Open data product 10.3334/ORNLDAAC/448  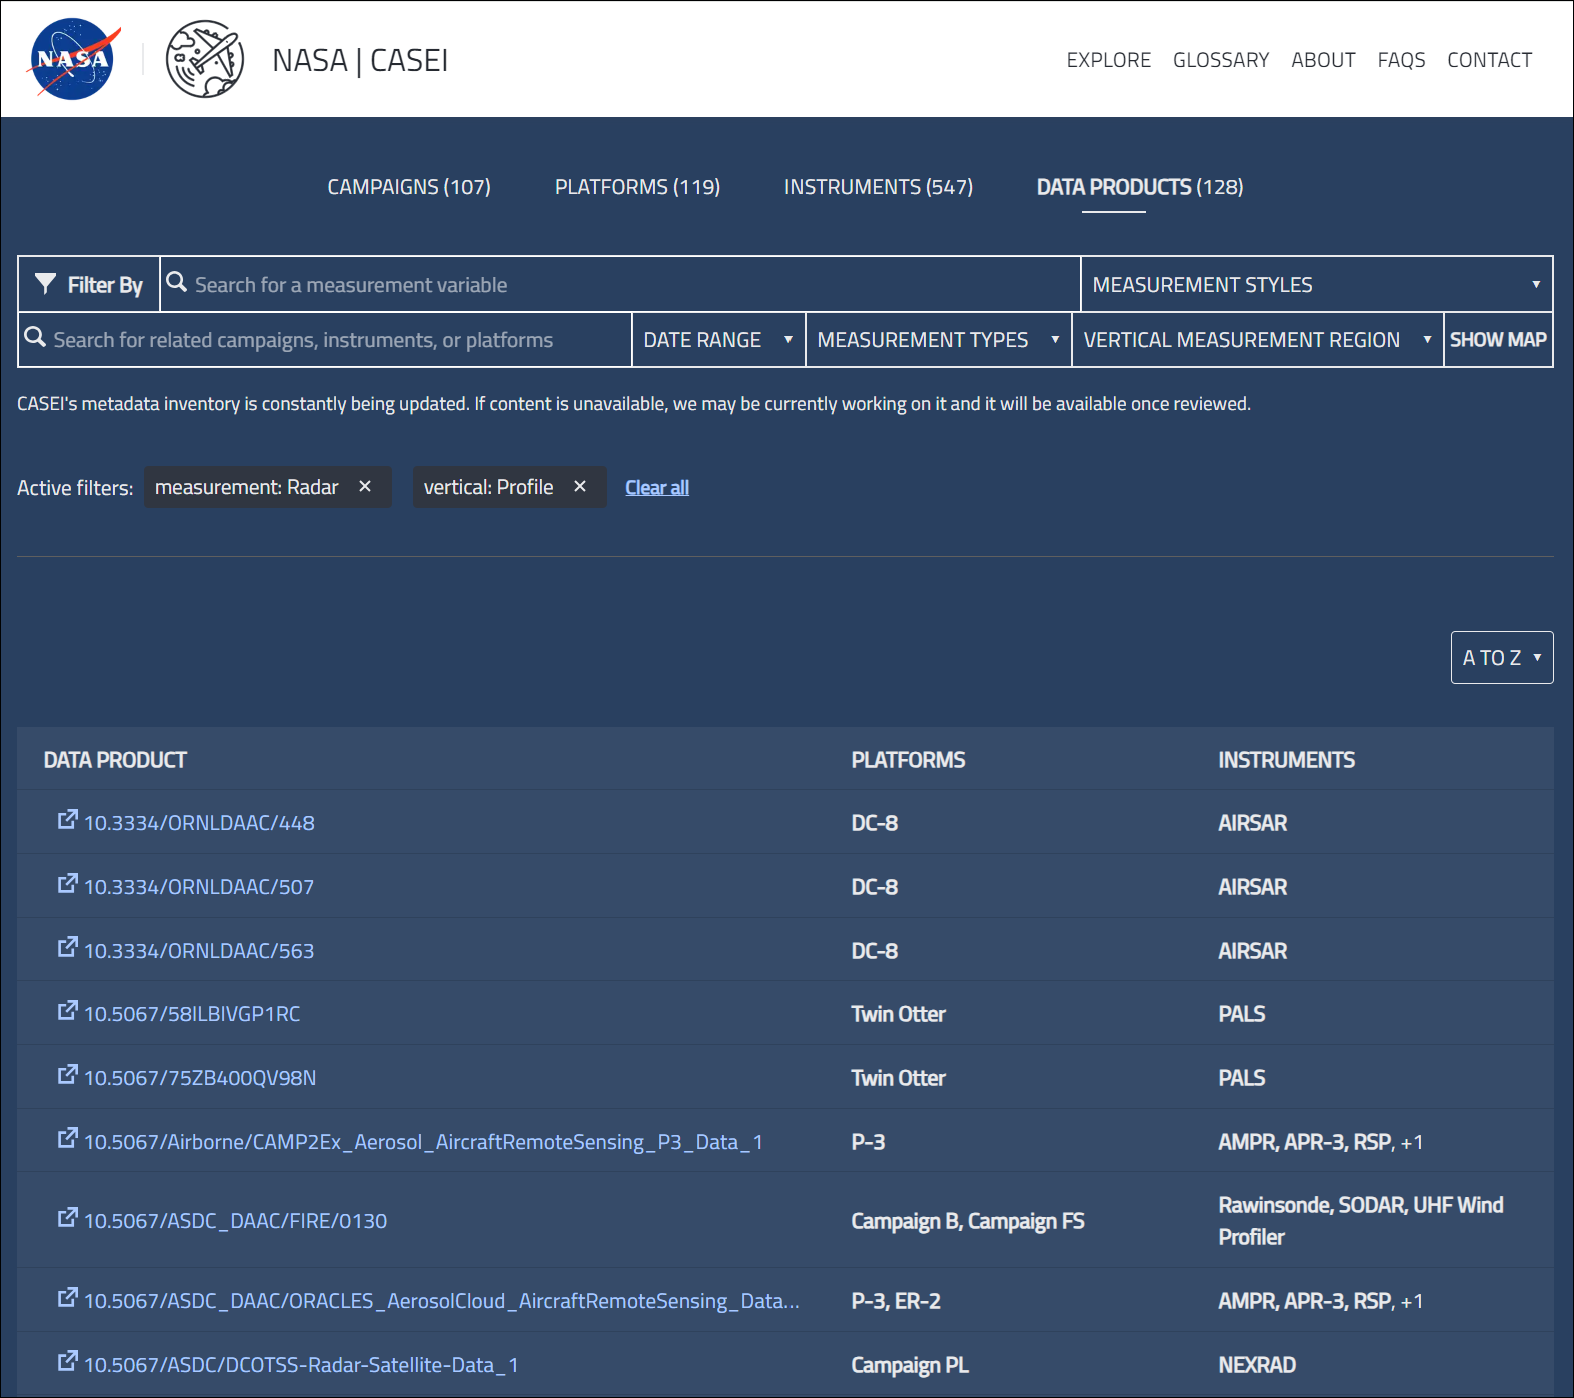click(x=199, y=823)
